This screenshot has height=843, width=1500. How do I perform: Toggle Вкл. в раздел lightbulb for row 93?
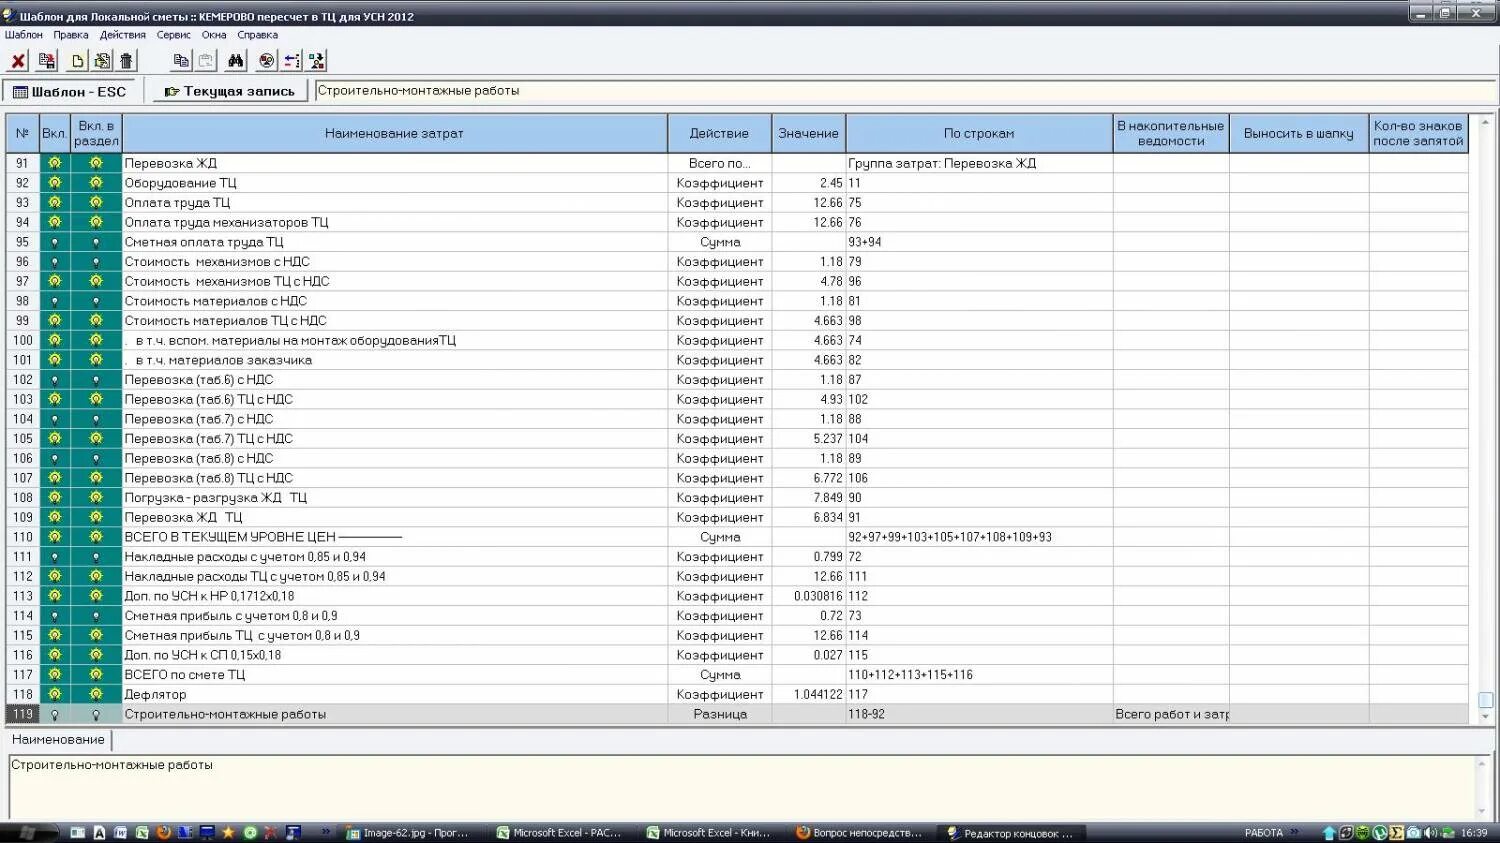click(96, 203)
